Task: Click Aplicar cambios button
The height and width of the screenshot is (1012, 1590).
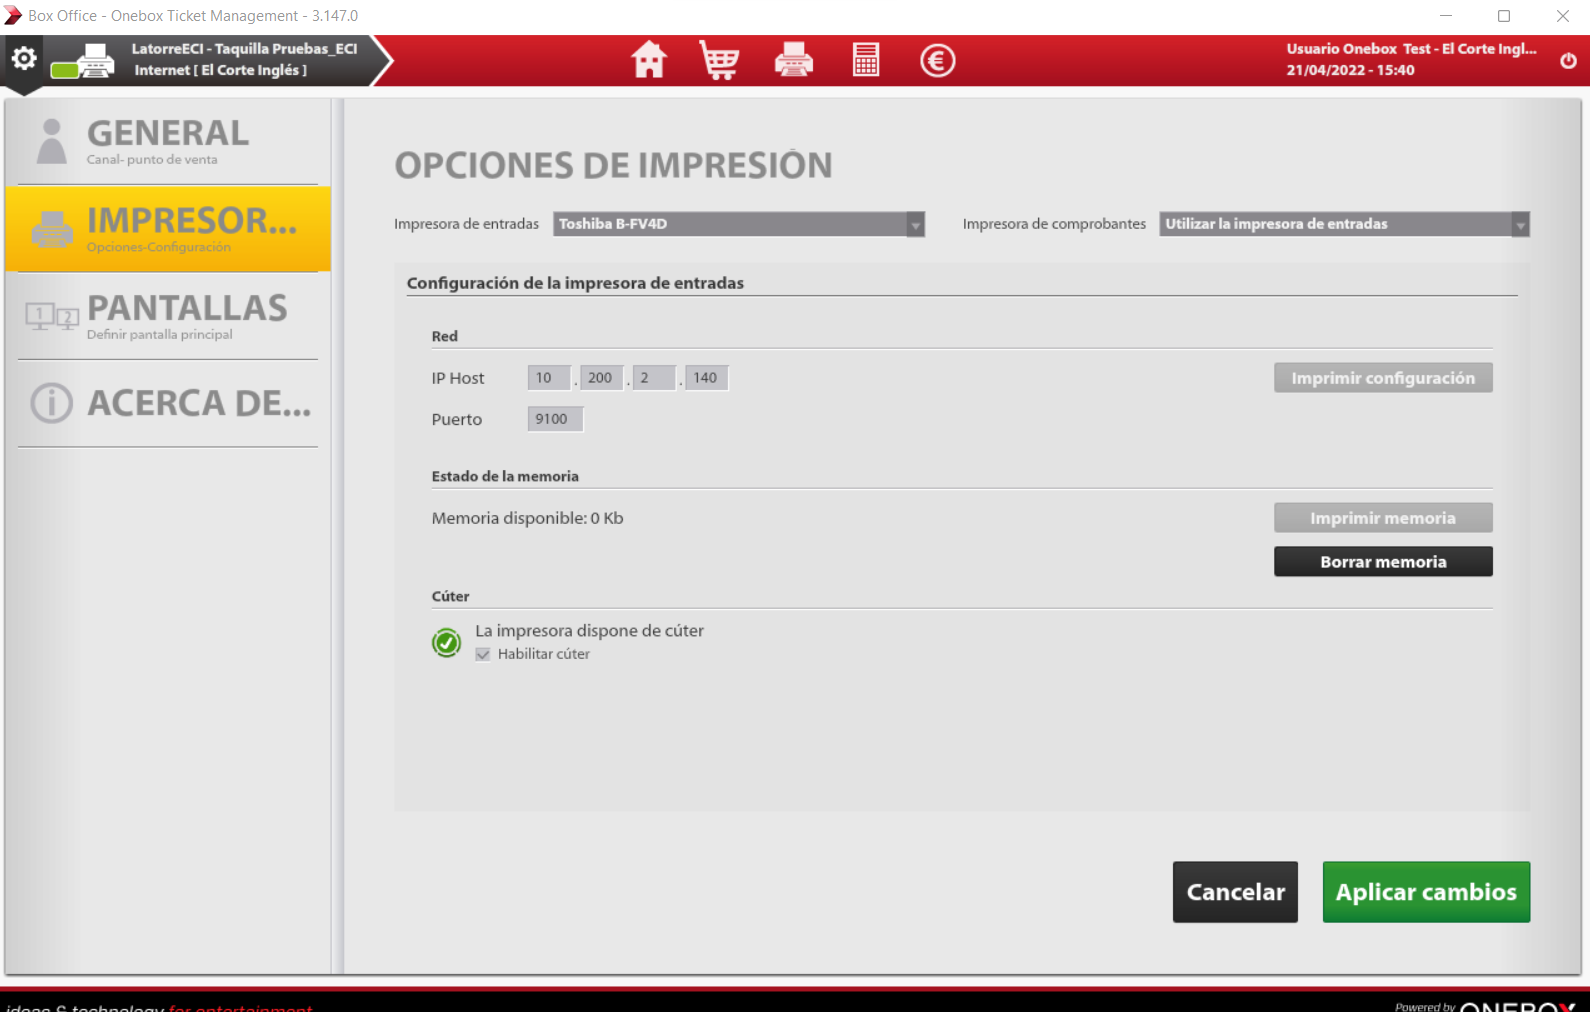Action: tap(1426, 892)
